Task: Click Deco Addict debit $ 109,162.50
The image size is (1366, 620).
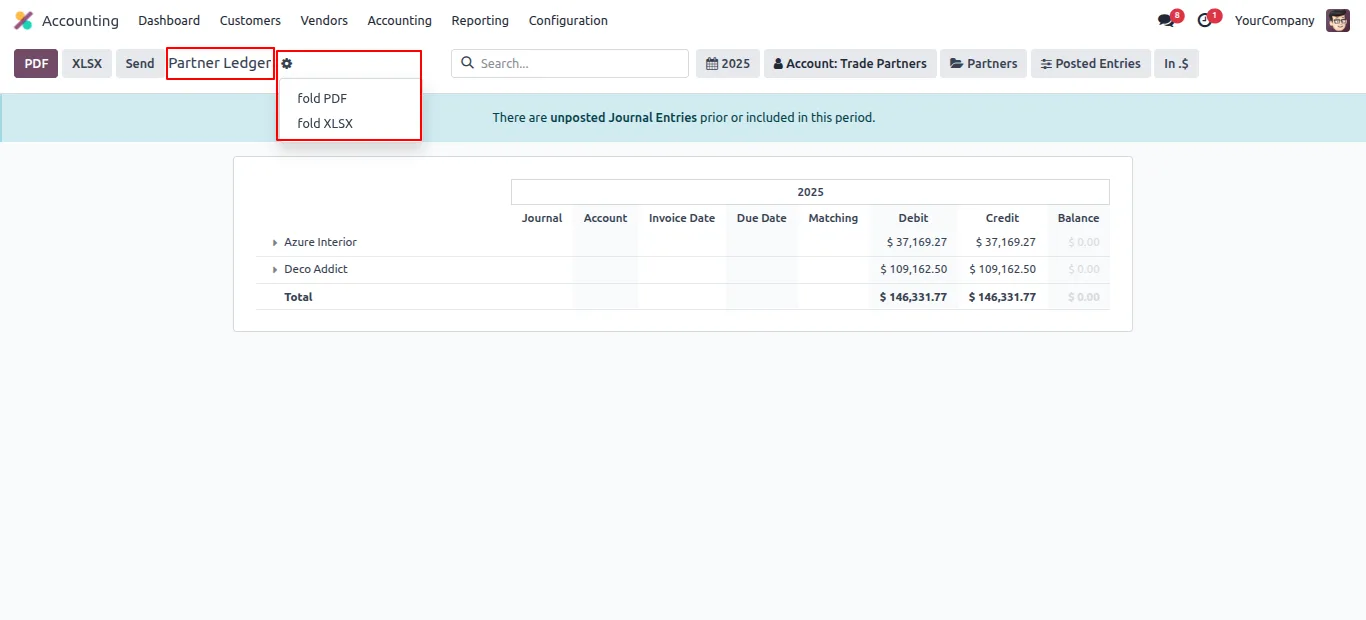Action: 914,270
